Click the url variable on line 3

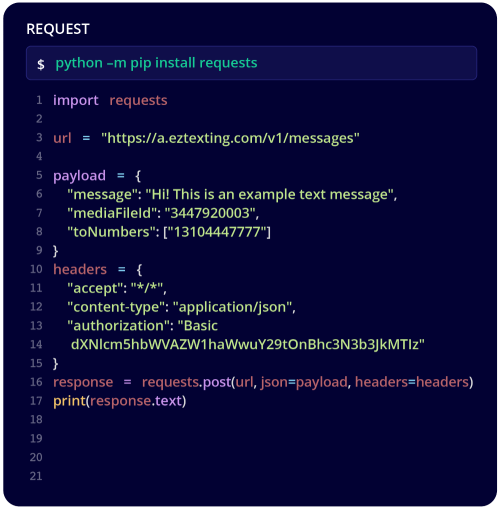click(62, 138)
